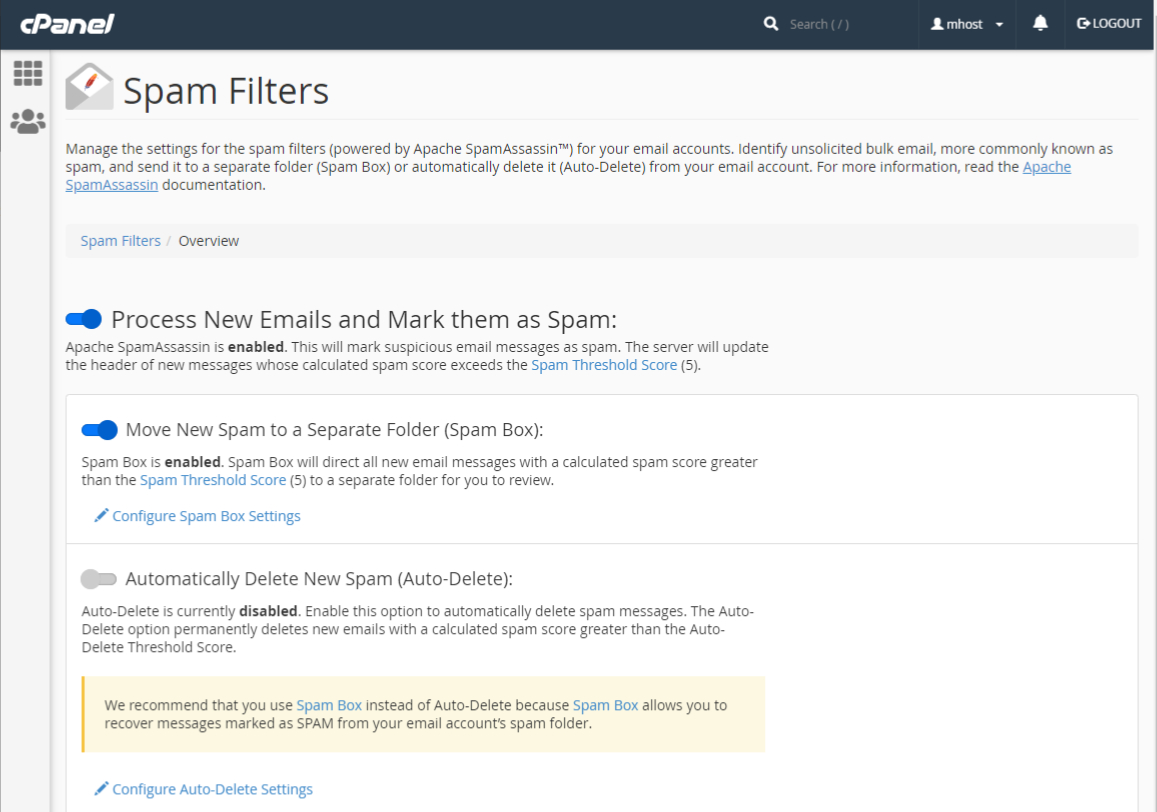Click the notifications bell icon
1157x812 pixels.
(x=1040, y=24)
